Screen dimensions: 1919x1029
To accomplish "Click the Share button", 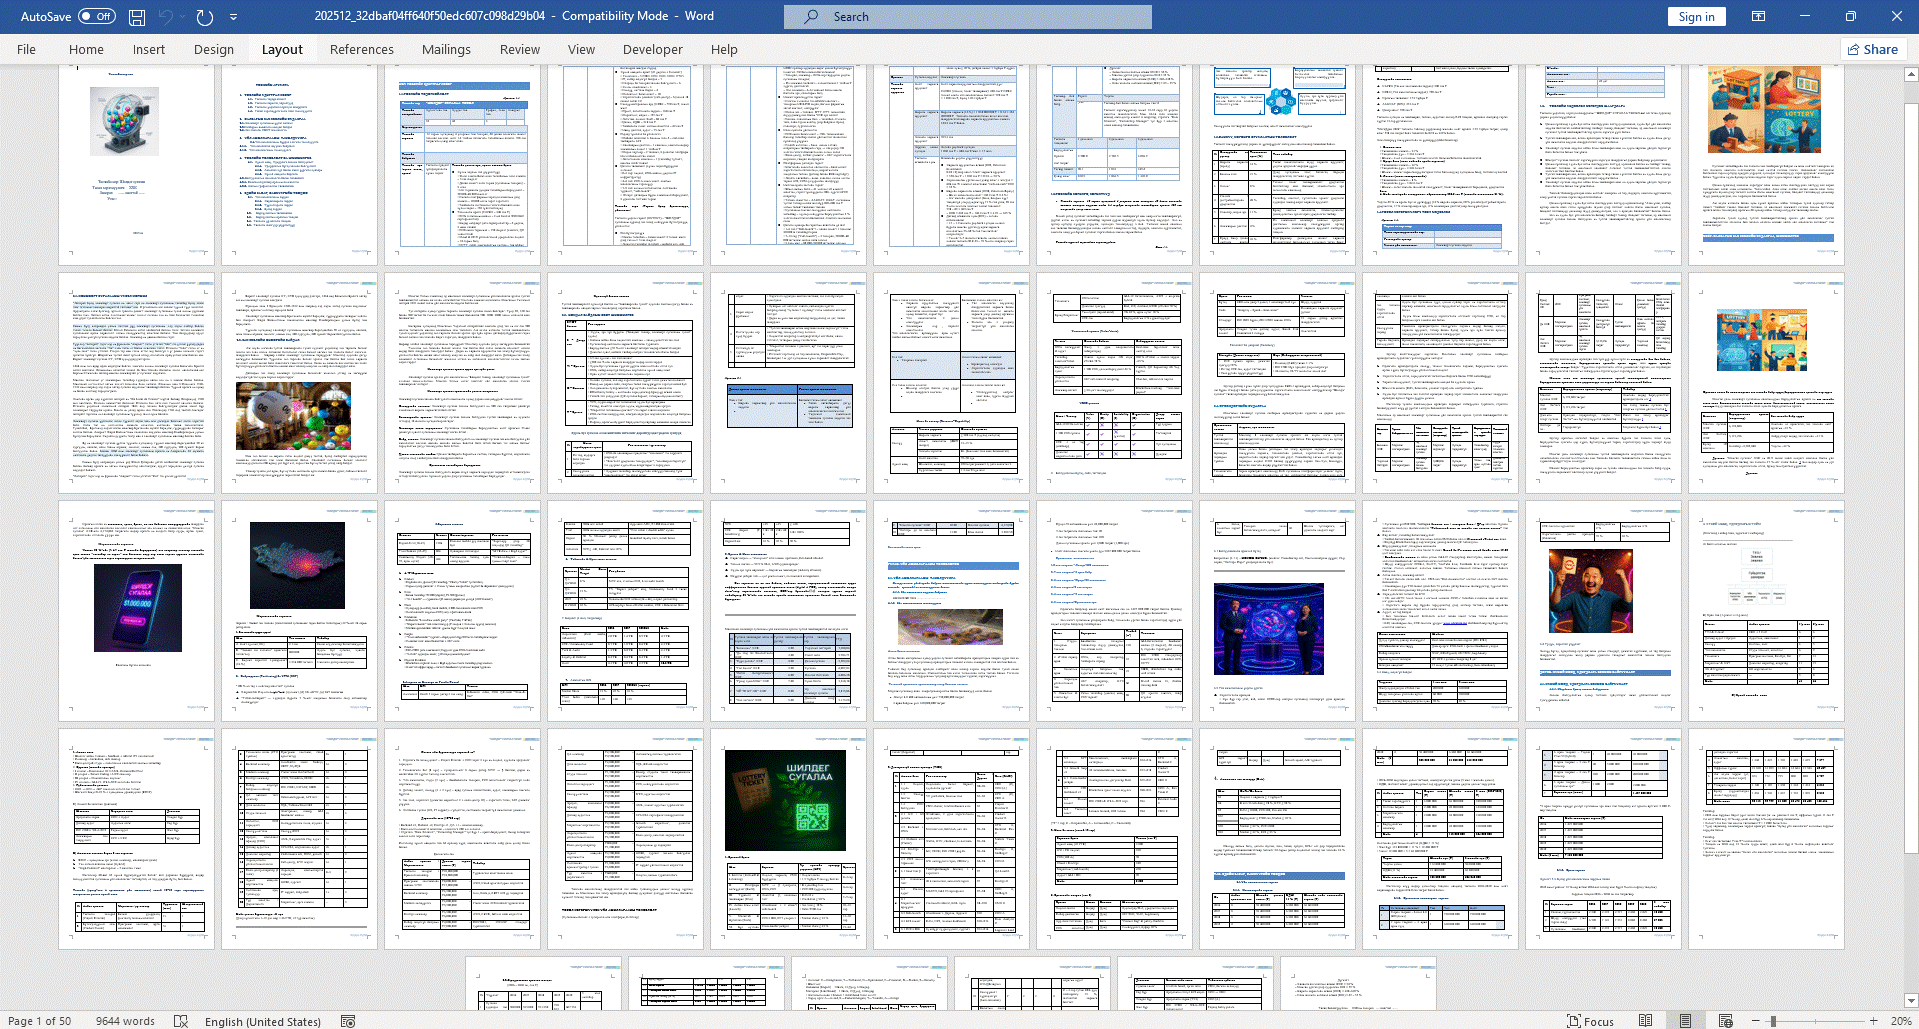I will pyautogui.click(x=1872, y=49).
